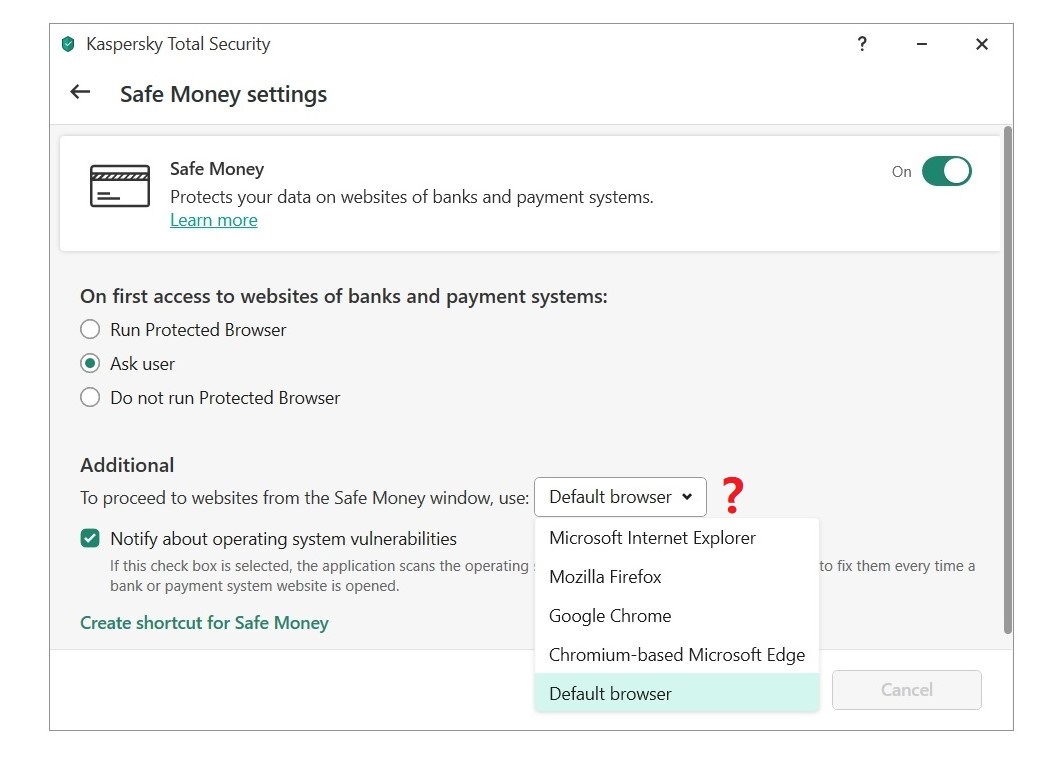This screenshot has width=1052, height=767.
Task: Choose the Ask user radio button
Action: pyautogui.click(x=91, y=363)
